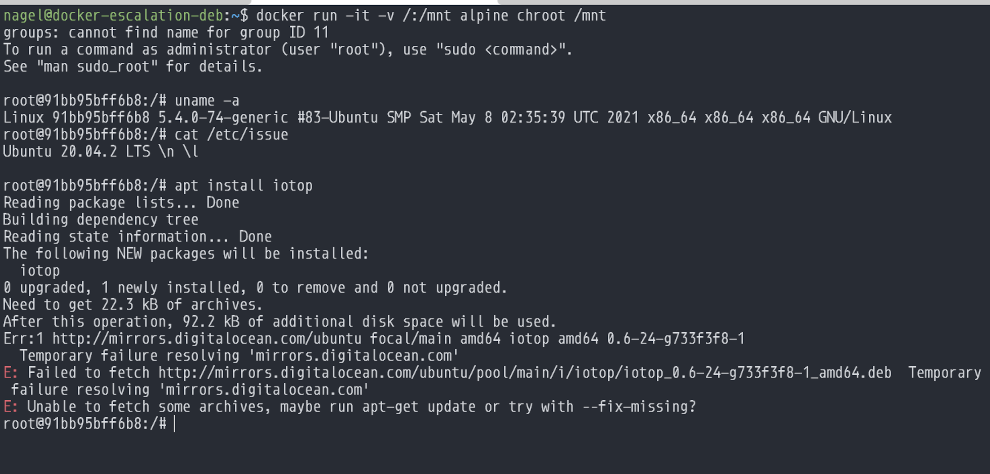
Task: Click the red E: before "Failed to fetch"
Action: pos(10,372)
